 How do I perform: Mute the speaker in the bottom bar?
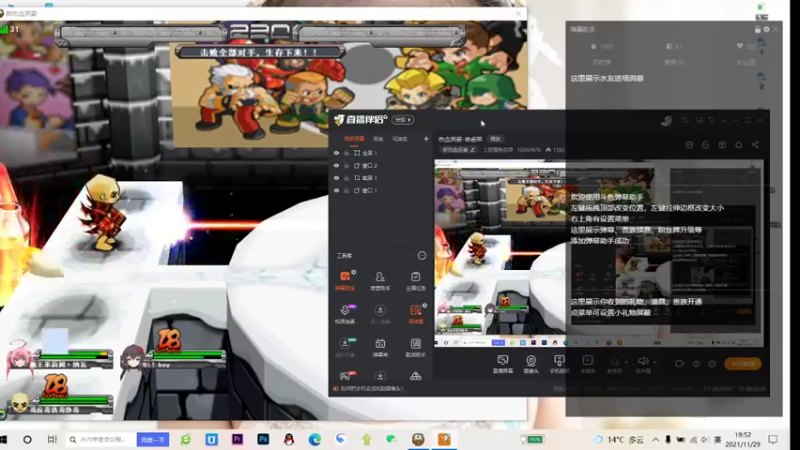click(643, 363)
